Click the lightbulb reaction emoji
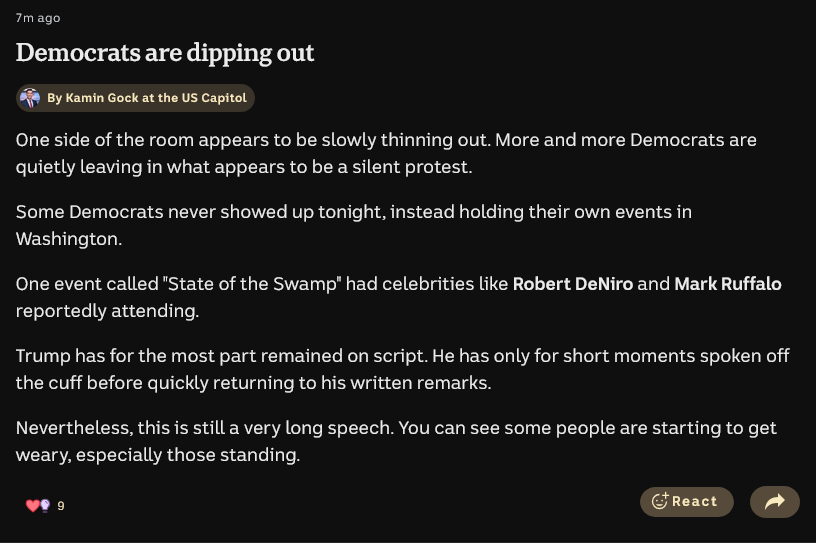The width and height of the screenshot is (816, 543). (x=44, y=506)
